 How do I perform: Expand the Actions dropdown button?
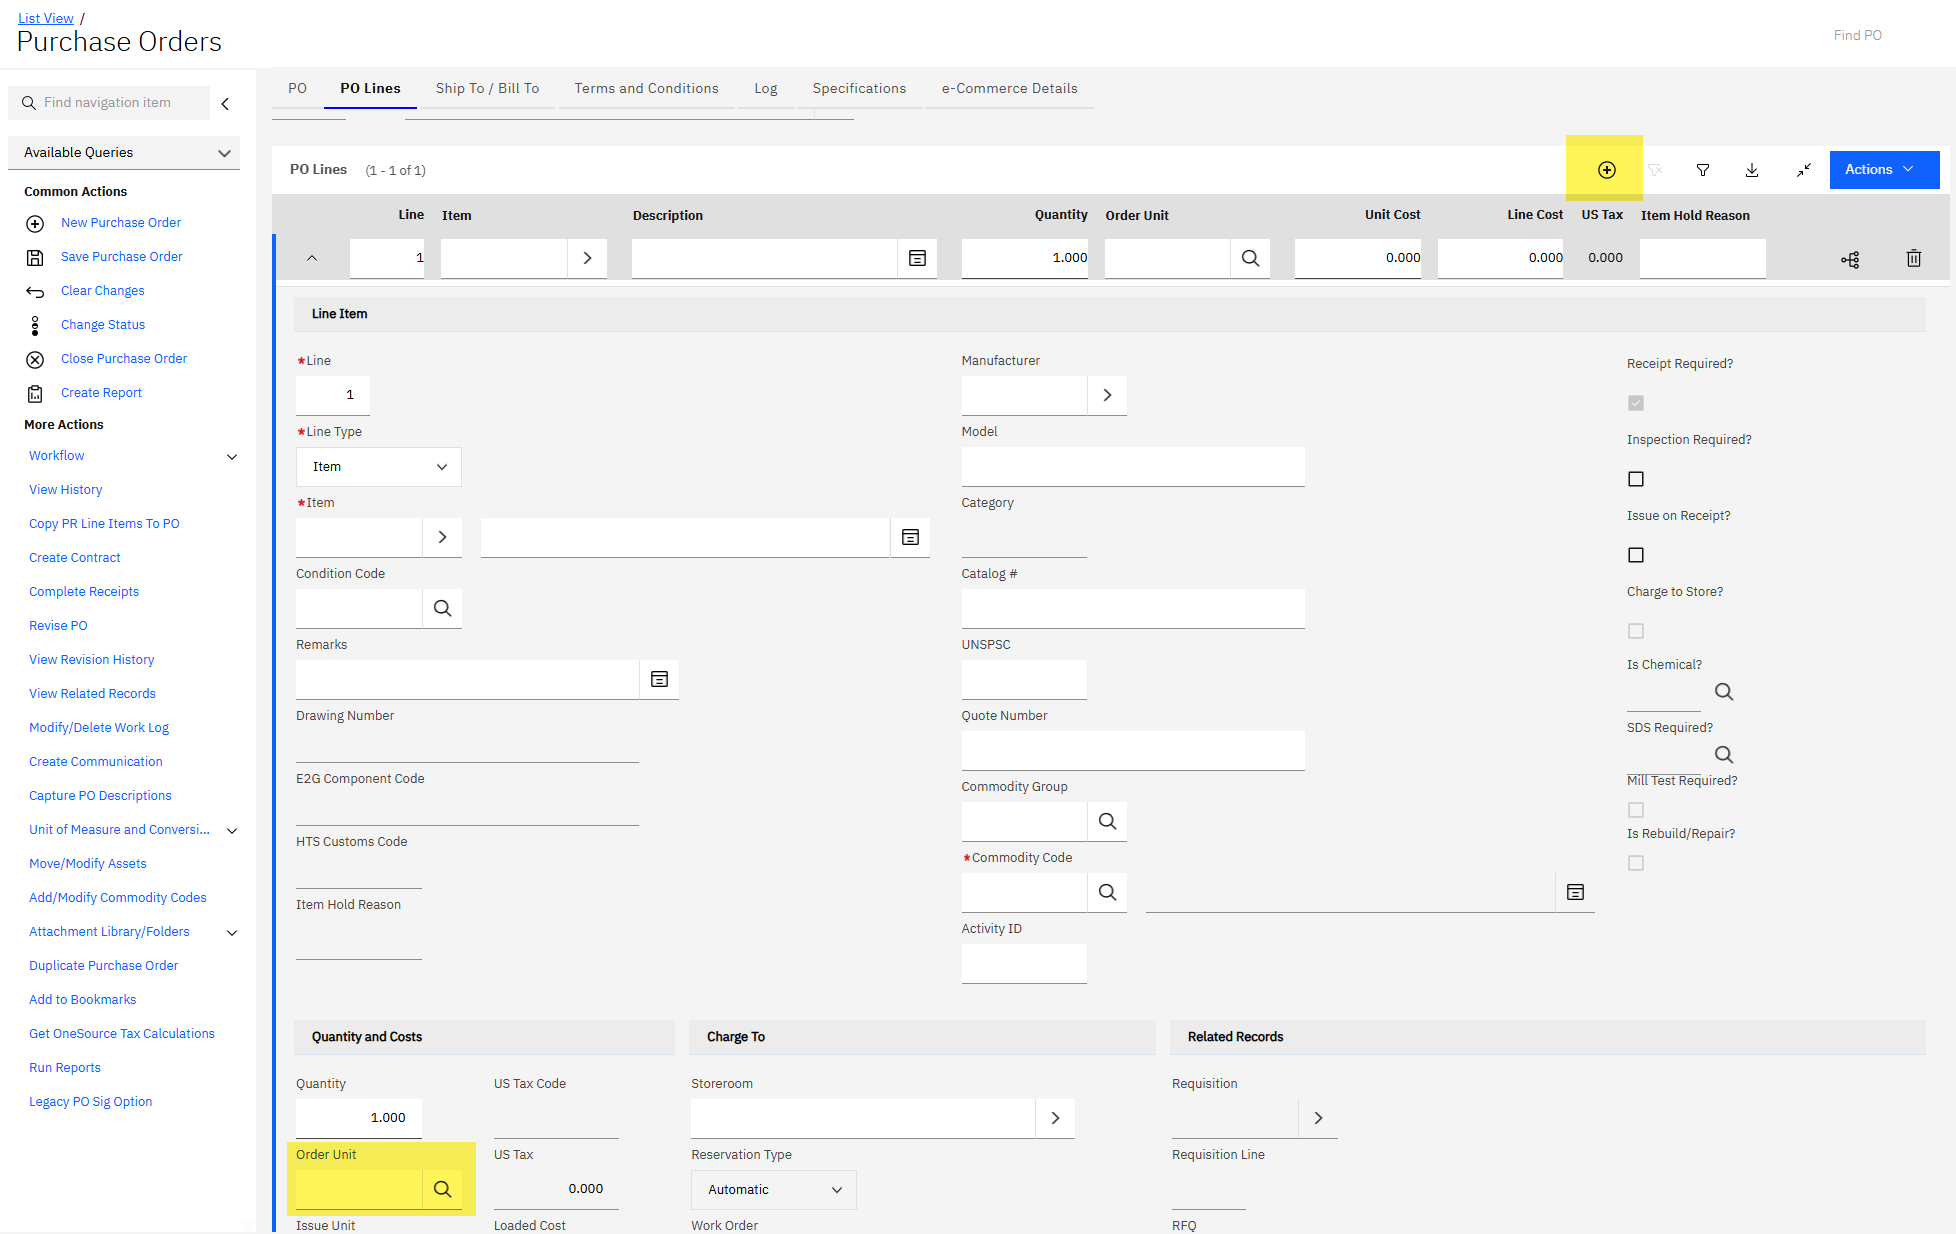[1883, 170]
